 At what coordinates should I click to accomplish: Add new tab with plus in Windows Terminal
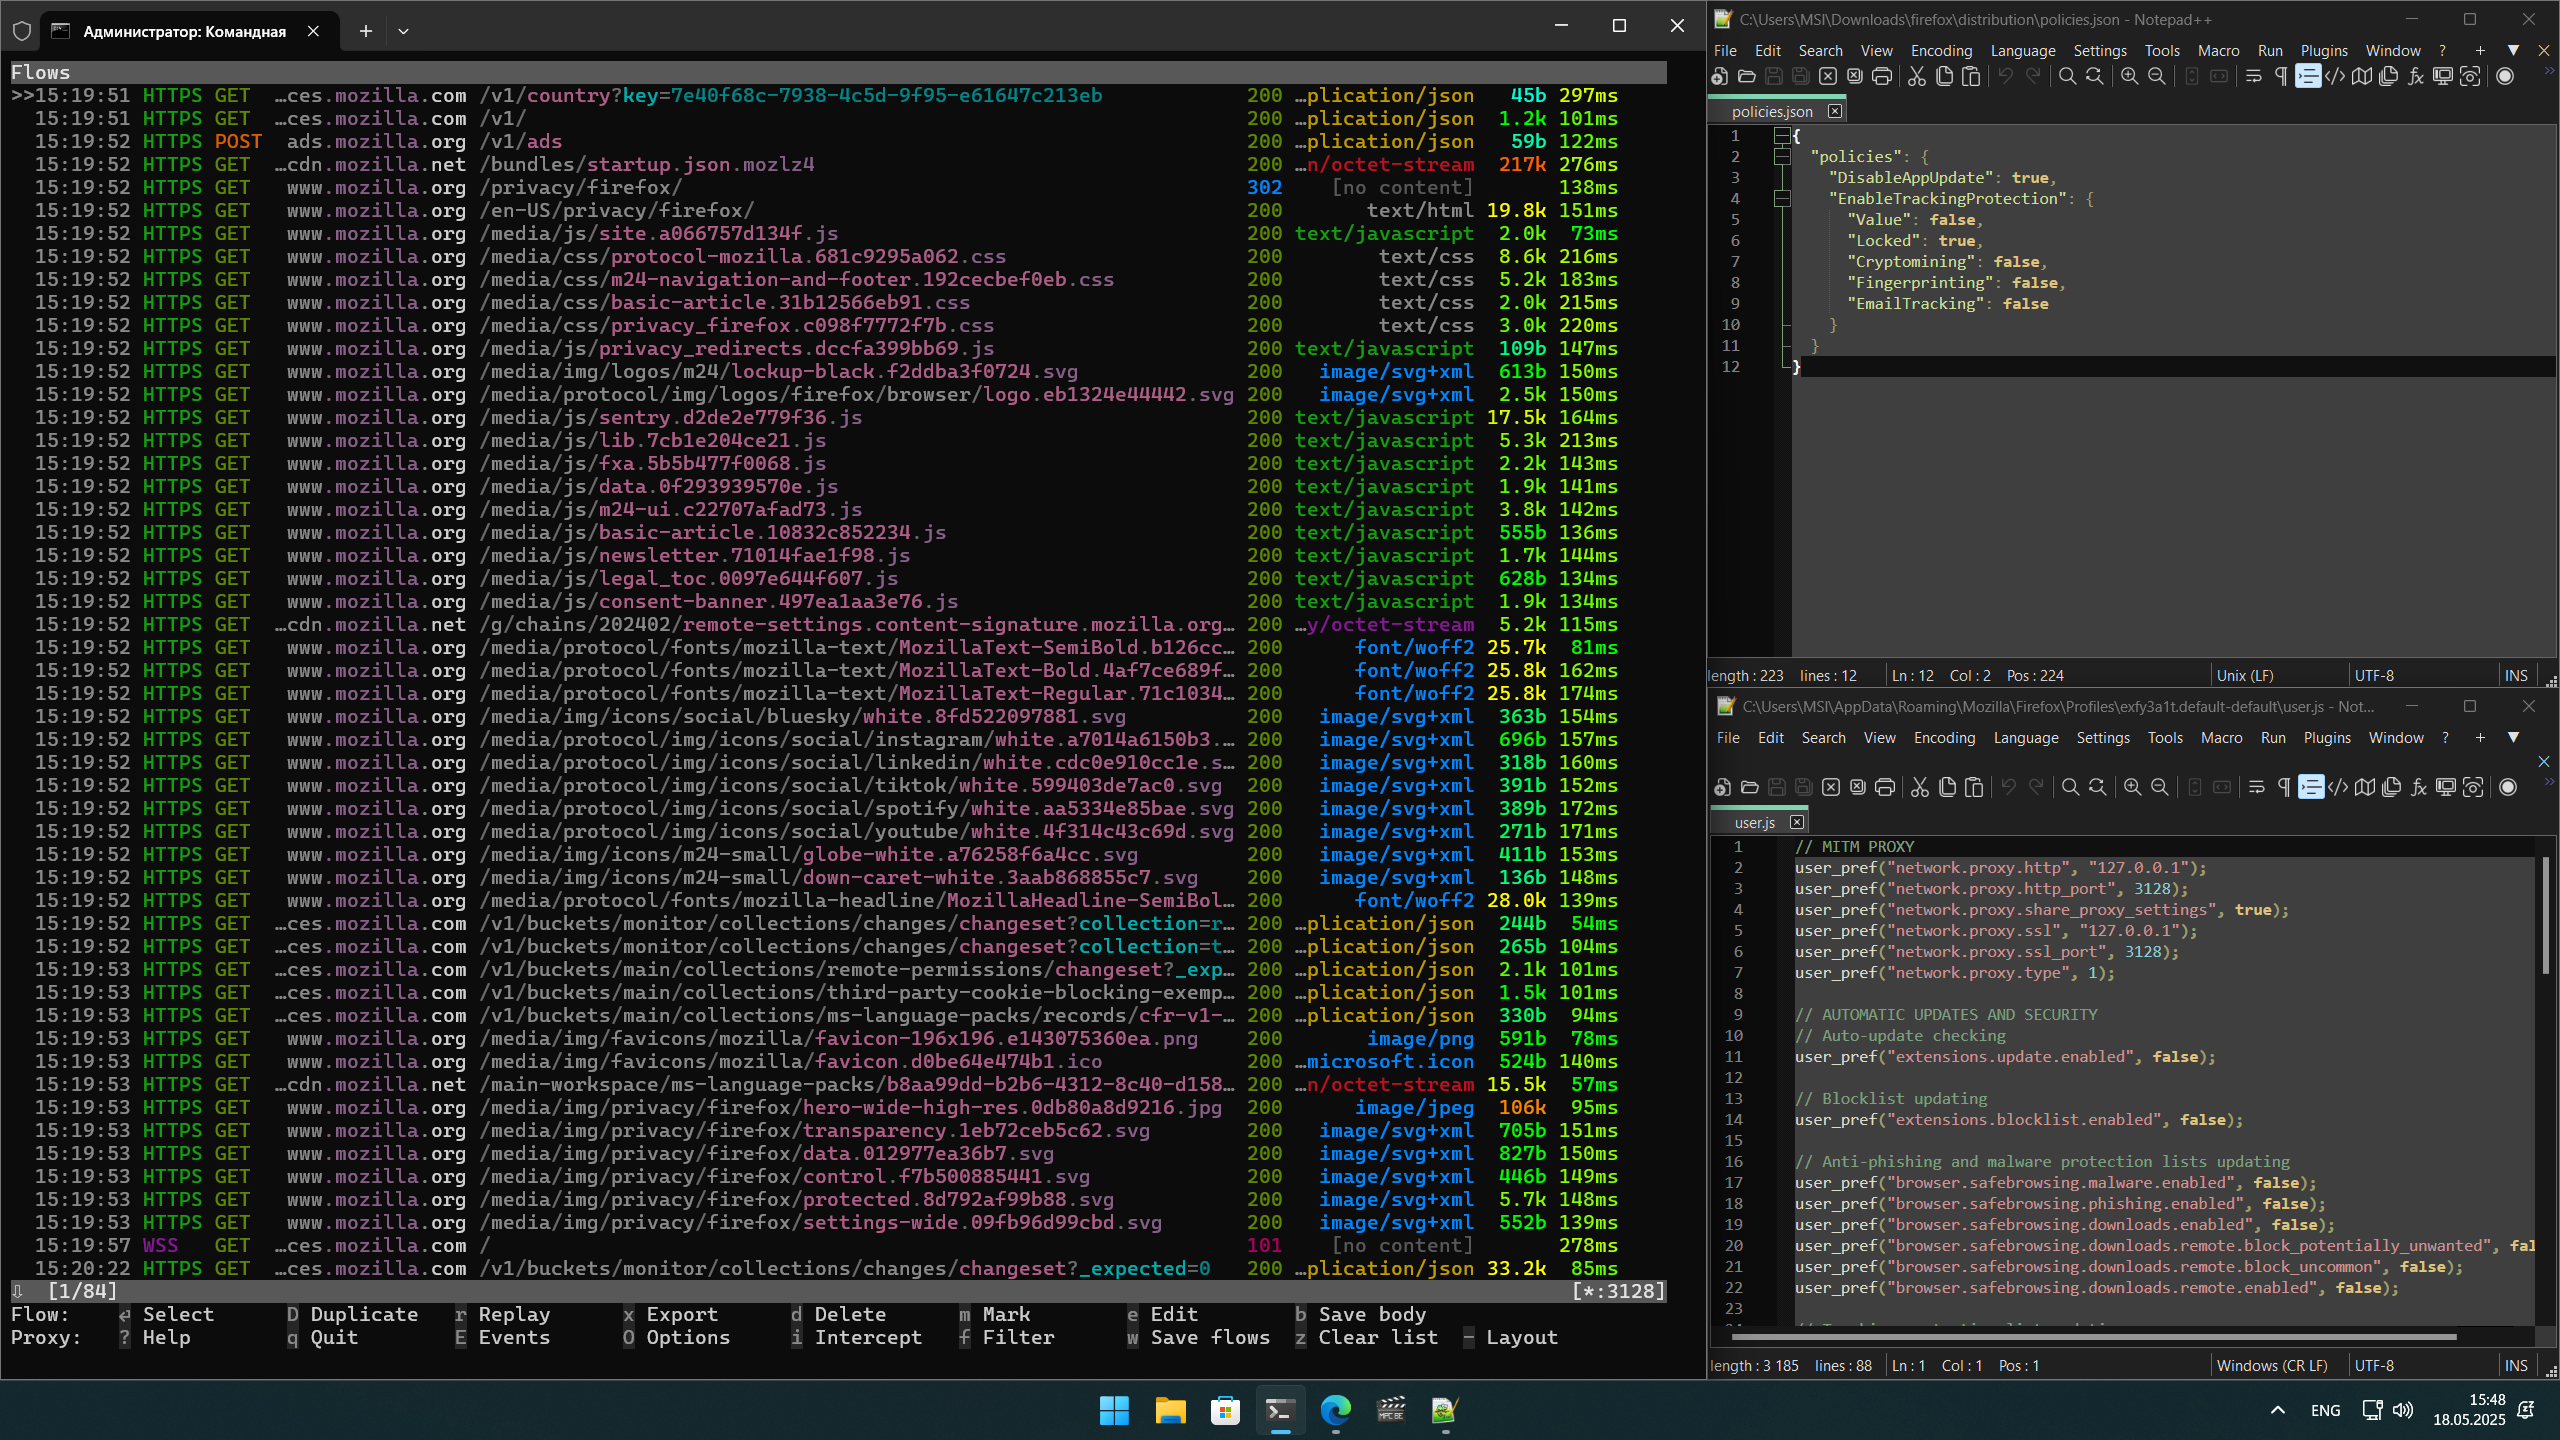pyautogui.click(x=366, y=31)
